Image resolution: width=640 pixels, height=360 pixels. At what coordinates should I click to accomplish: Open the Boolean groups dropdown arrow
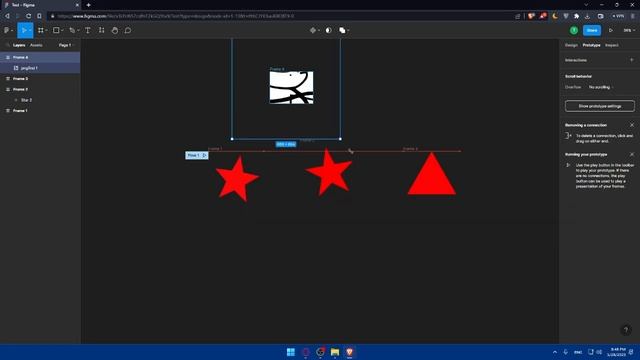(348, 31)
